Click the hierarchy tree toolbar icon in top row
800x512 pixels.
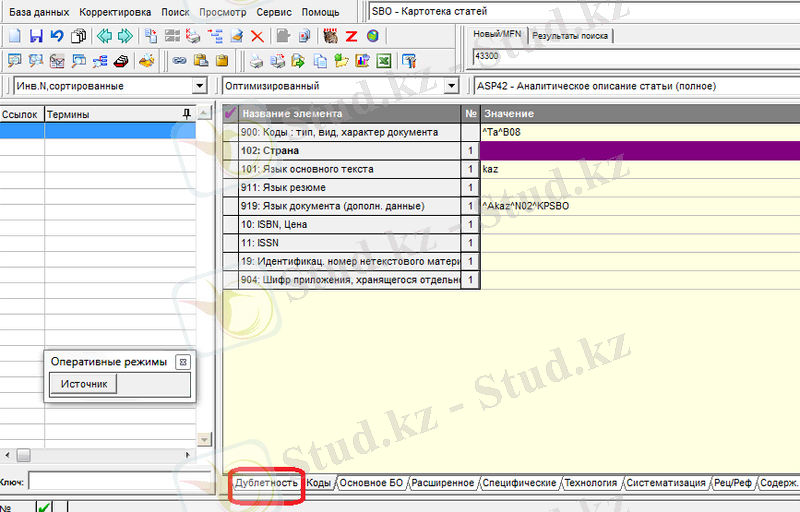point(215,36)
